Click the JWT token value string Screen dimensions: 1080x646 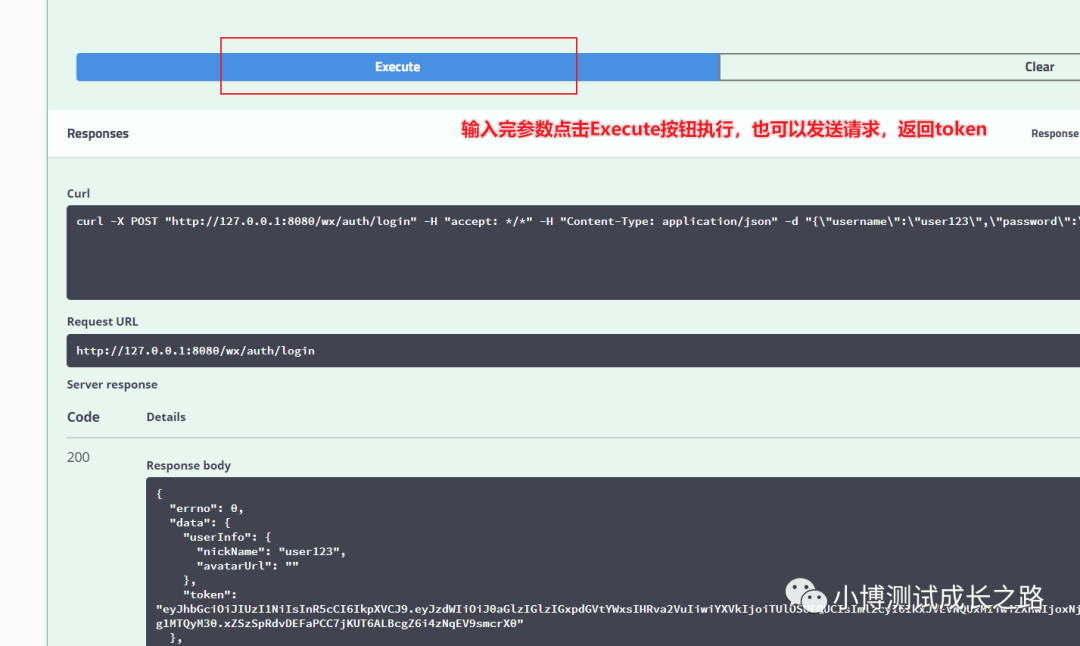coord(618,616)
